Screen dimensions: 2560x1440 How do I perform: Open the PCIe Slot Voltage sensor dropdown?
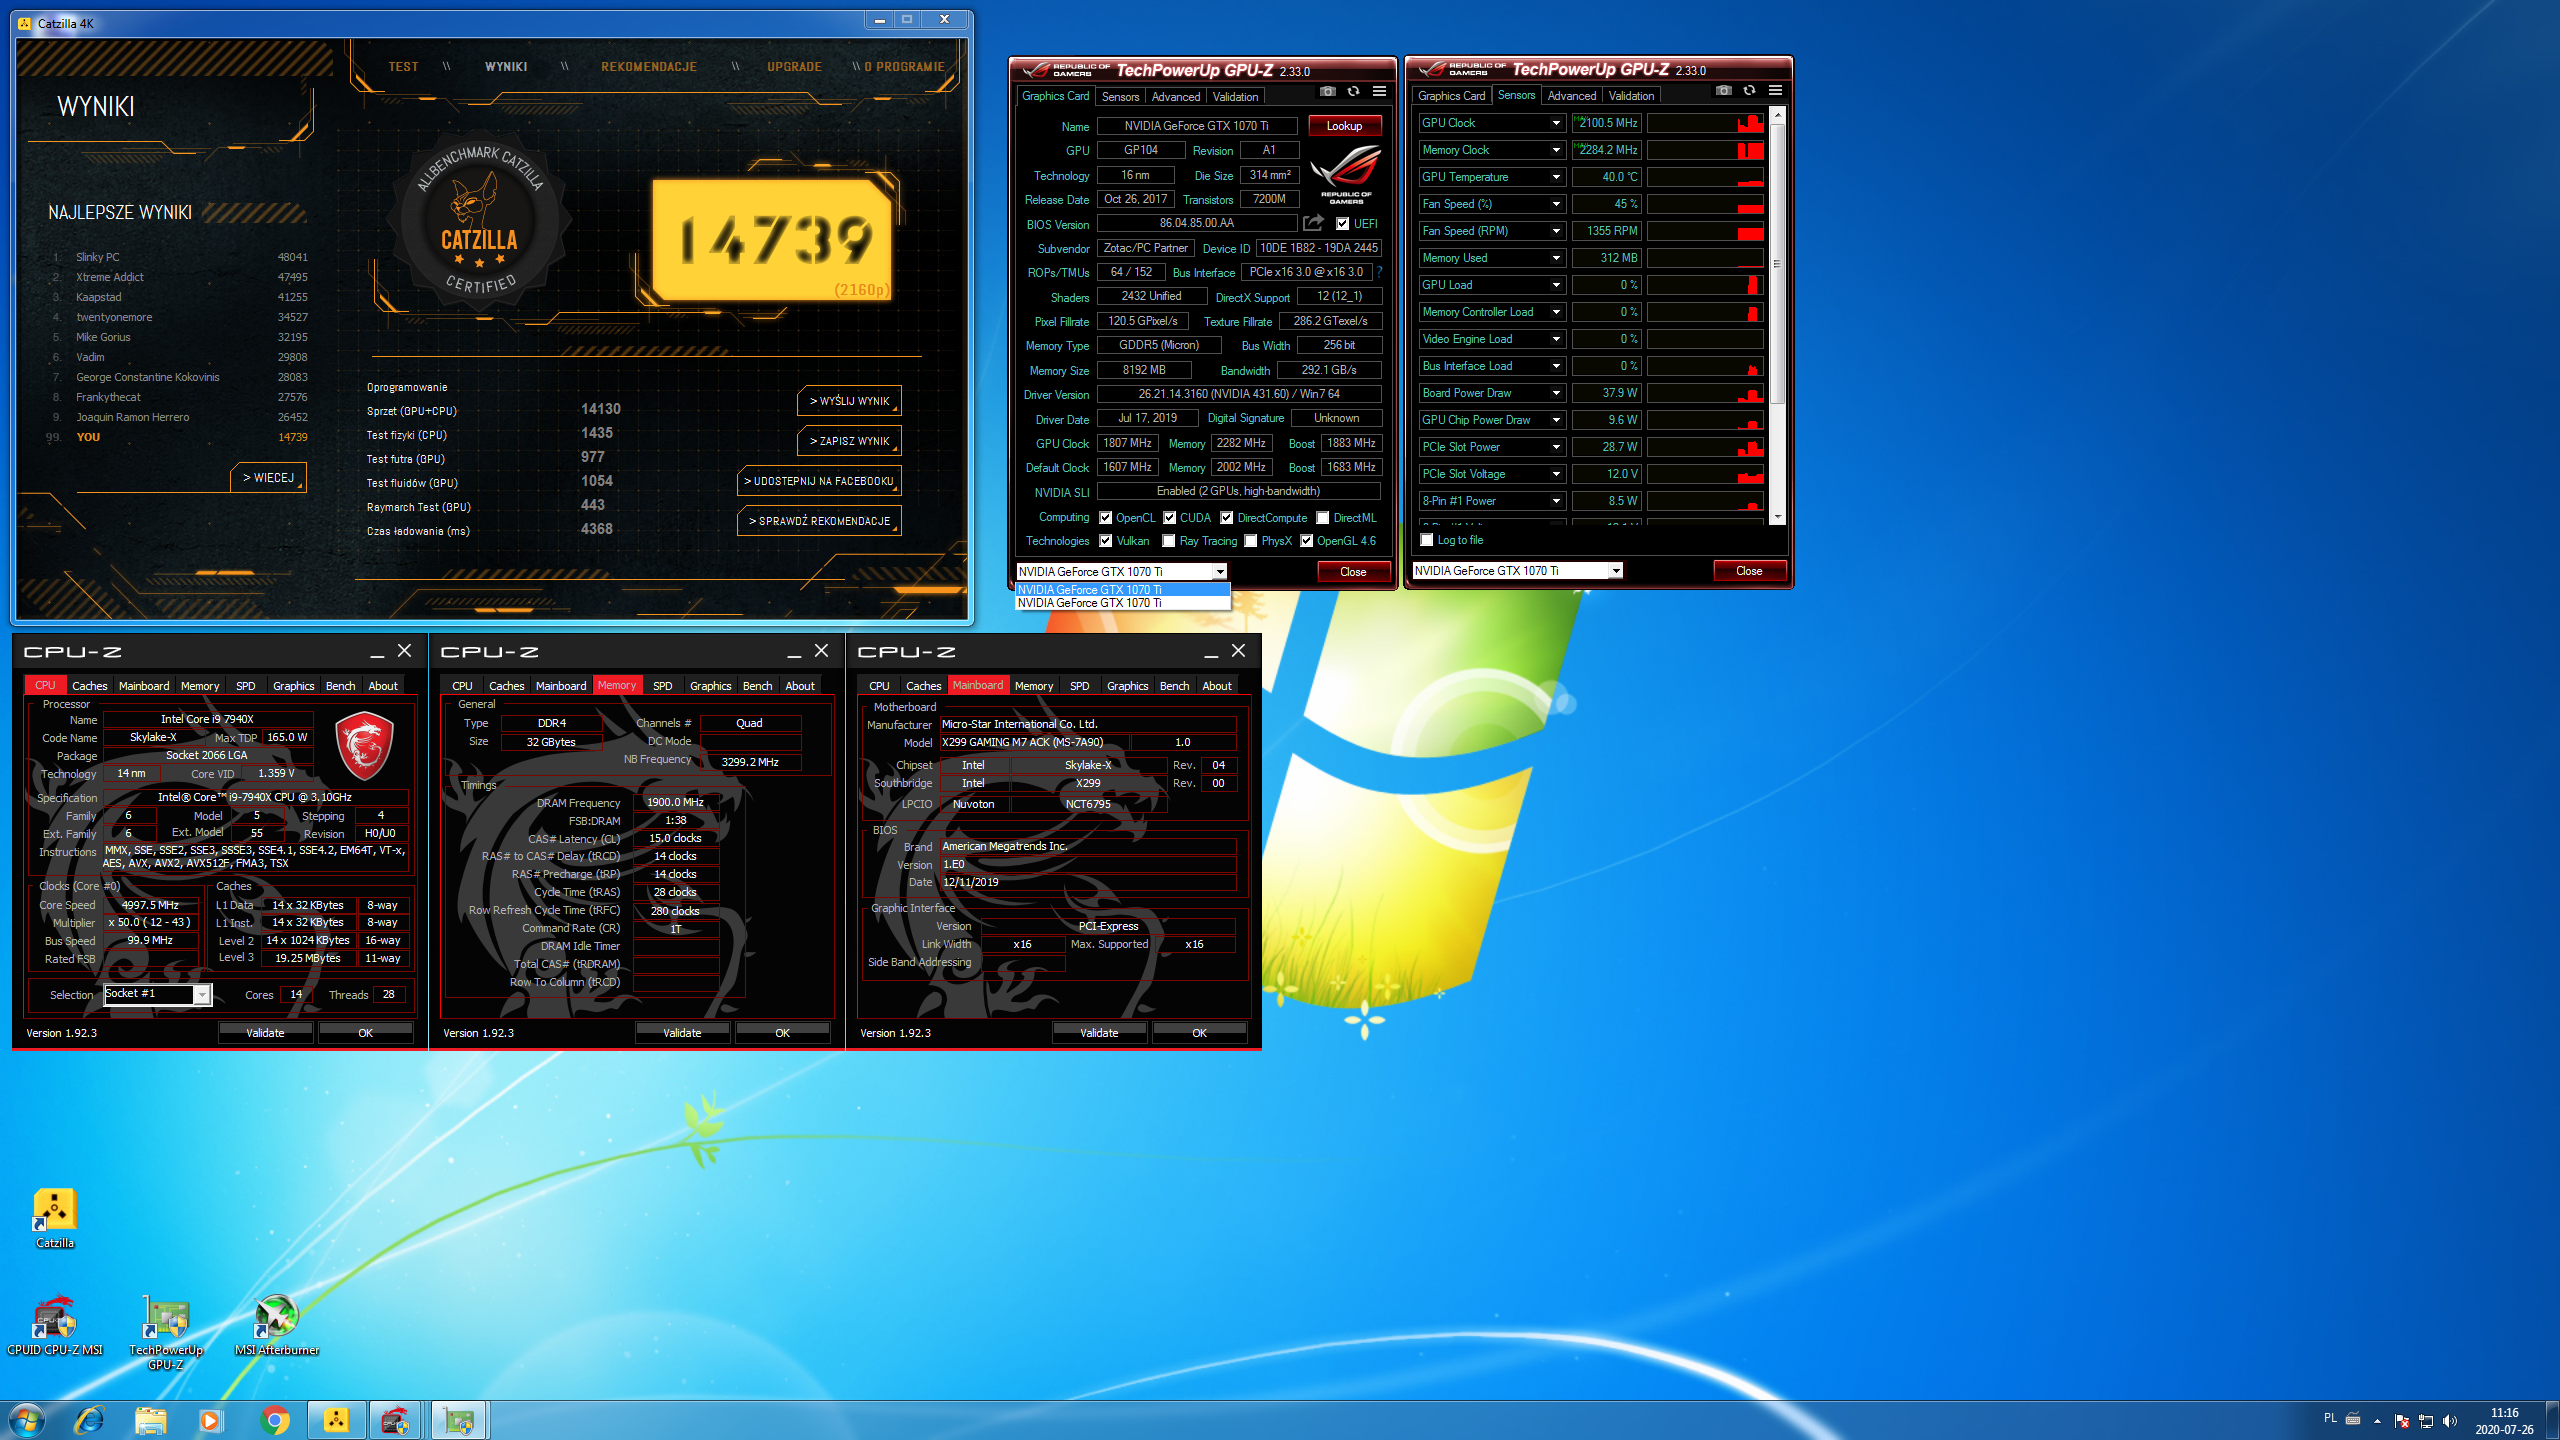pyautogui.click(x=1556, y=474)
